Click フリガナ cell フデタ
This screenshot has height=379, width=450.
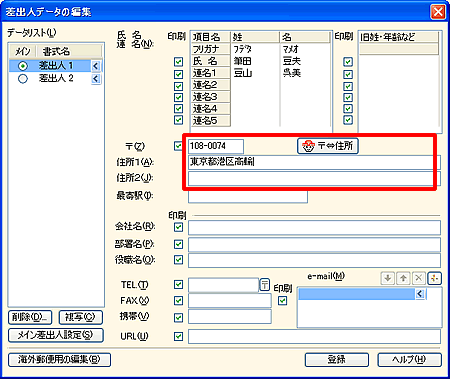[x=255, y=49]
